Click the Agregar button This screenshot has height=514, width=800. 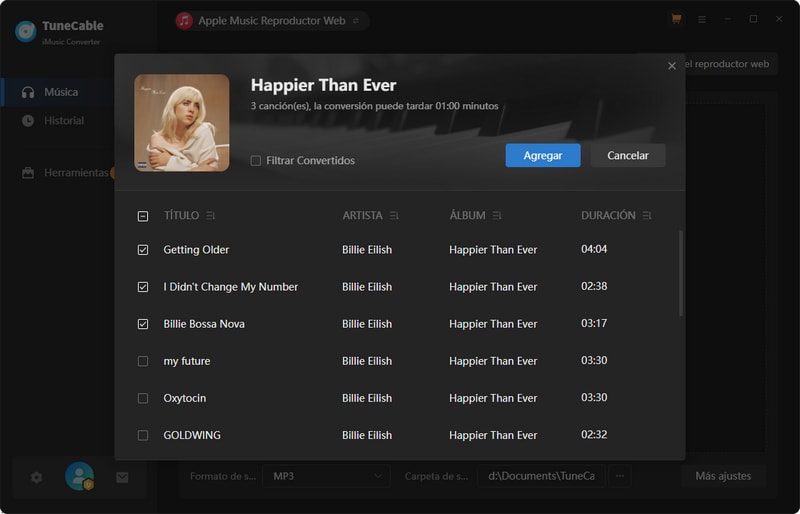click(x=542, y=155)
